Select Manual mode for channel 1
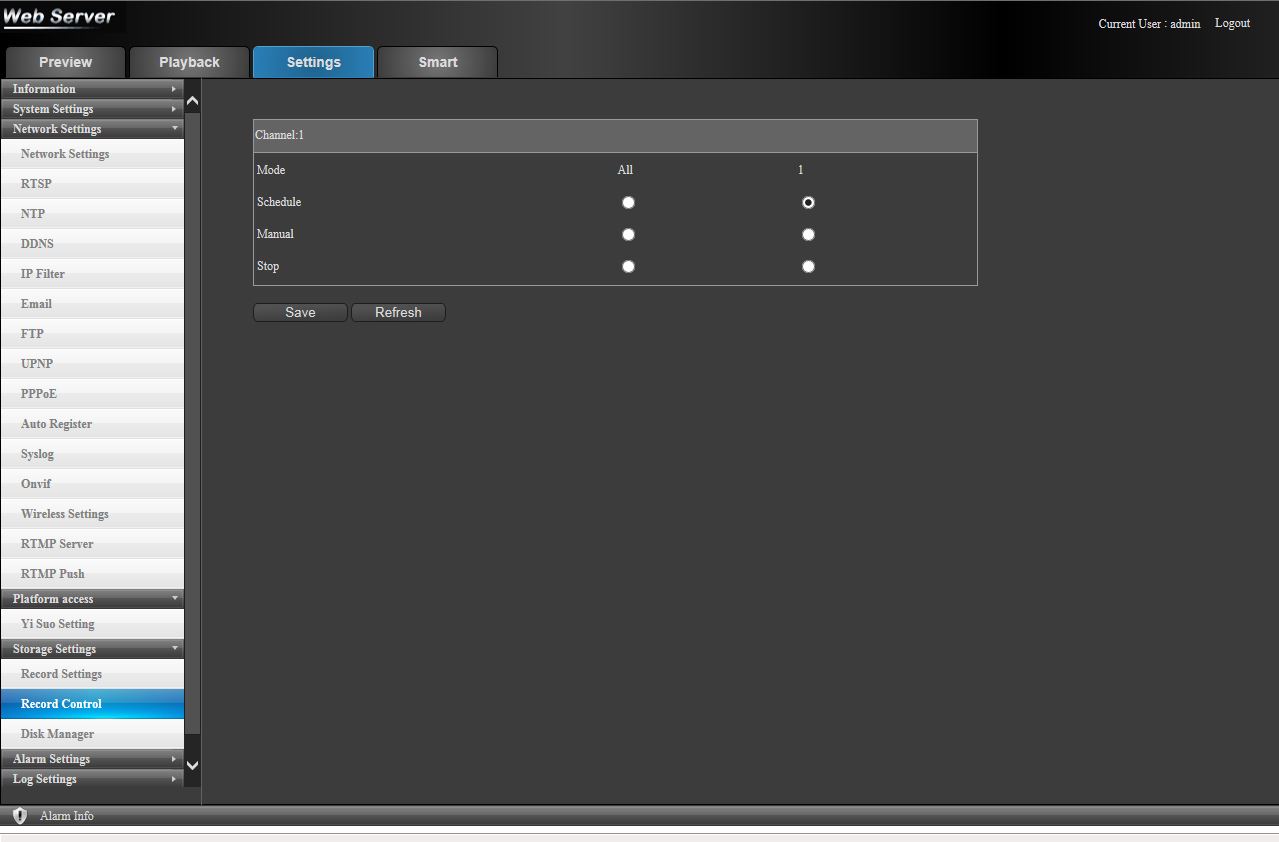Viewport: 1279px width, 842px height. point(808,235)
